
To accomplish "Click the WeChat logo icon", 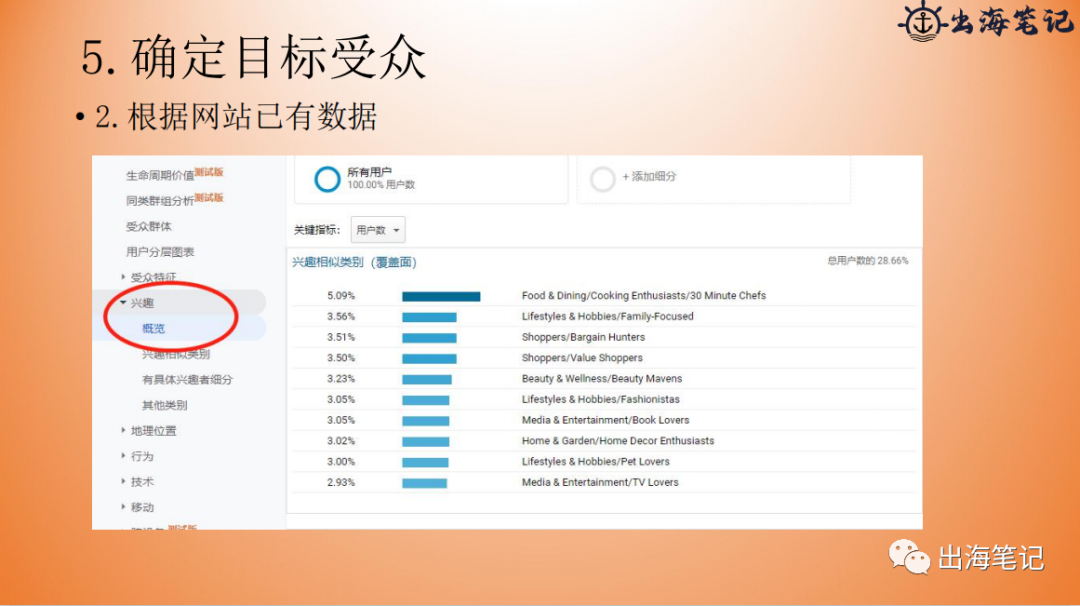I will tap(909, 556).
